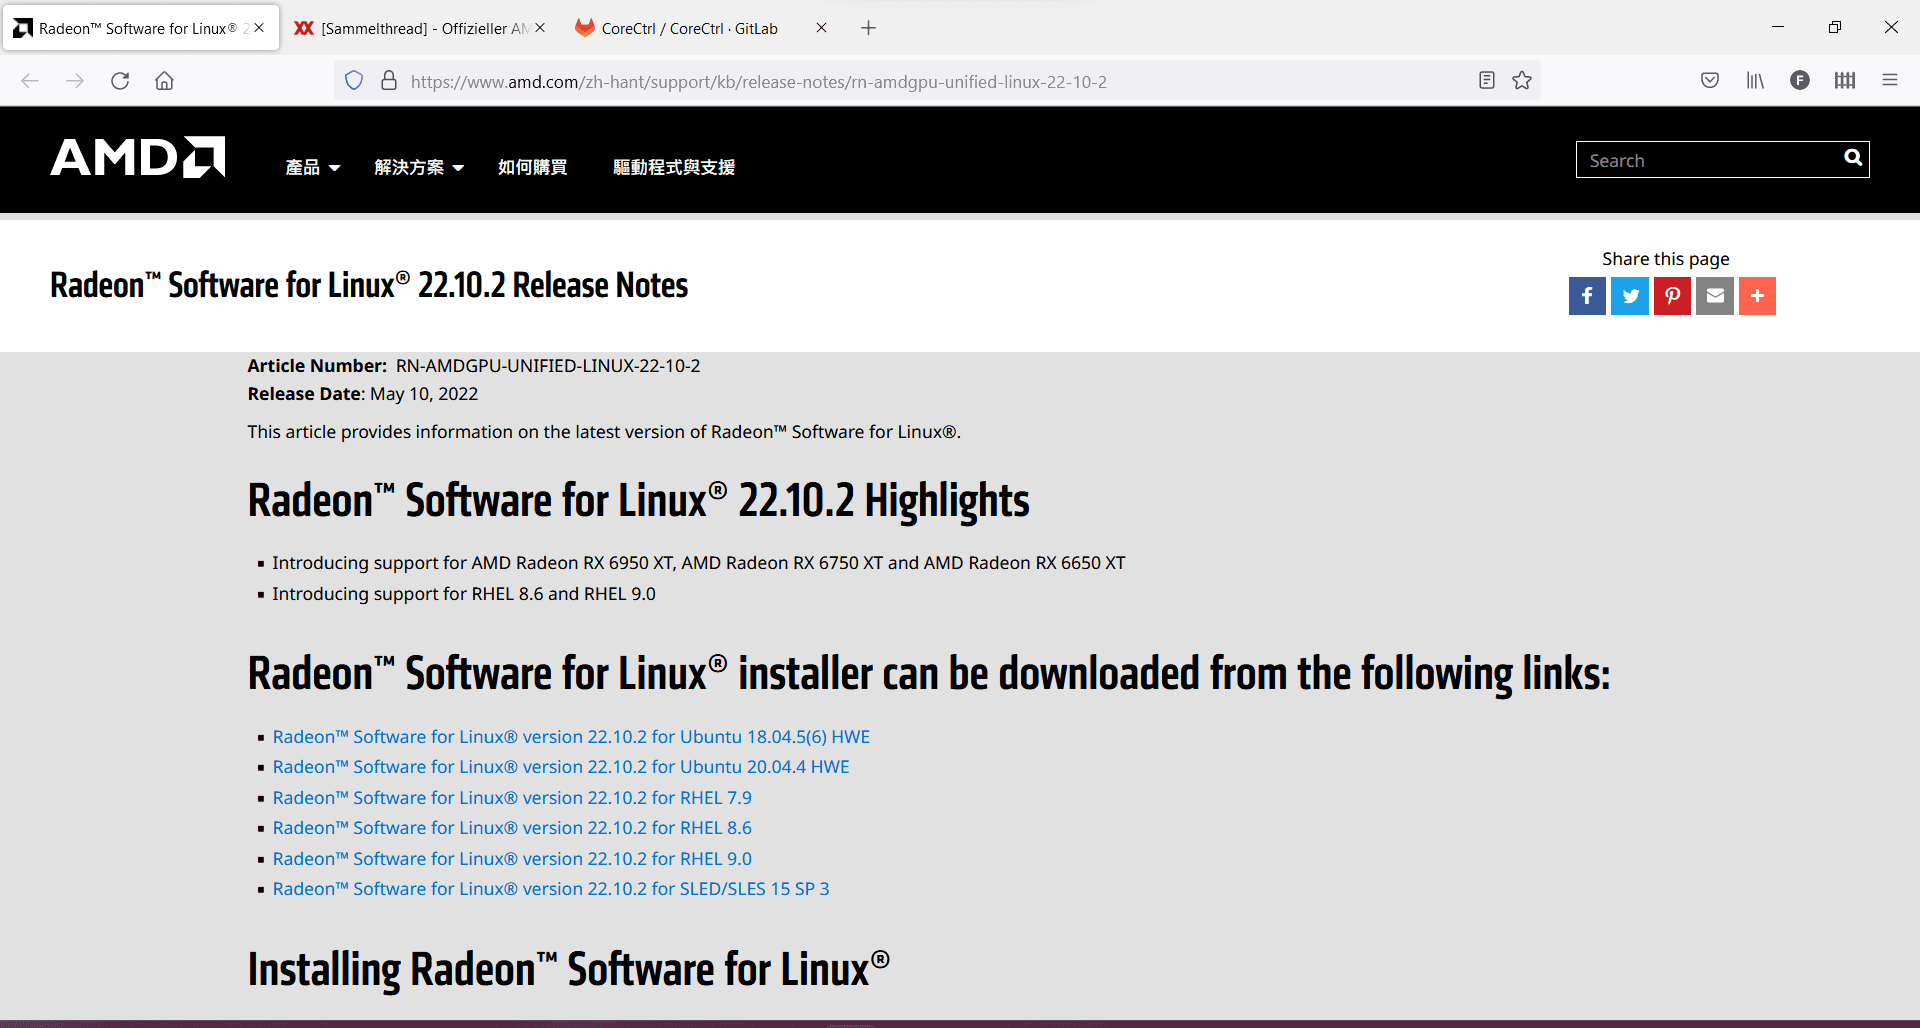Viewport: 1920px width, 1028px height.
Task: Switch to CoreCtrl GitLab tab
Action: (700, 28)
